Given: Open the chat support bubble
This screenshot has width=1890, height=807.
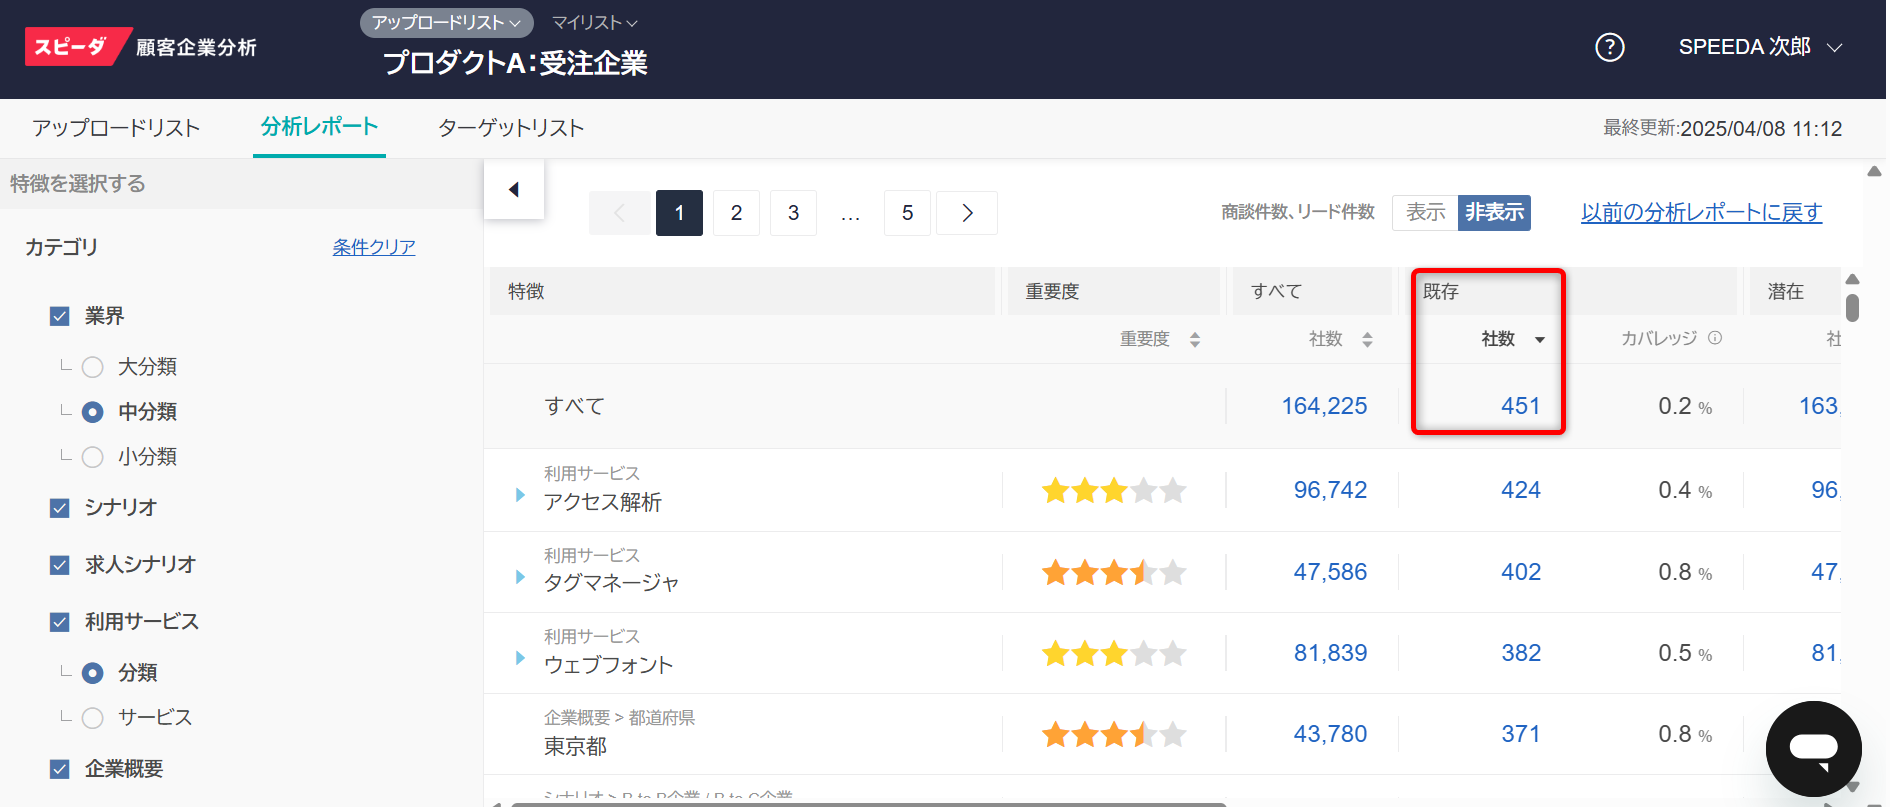Looking at the screenshot, I should point(1812,748).
